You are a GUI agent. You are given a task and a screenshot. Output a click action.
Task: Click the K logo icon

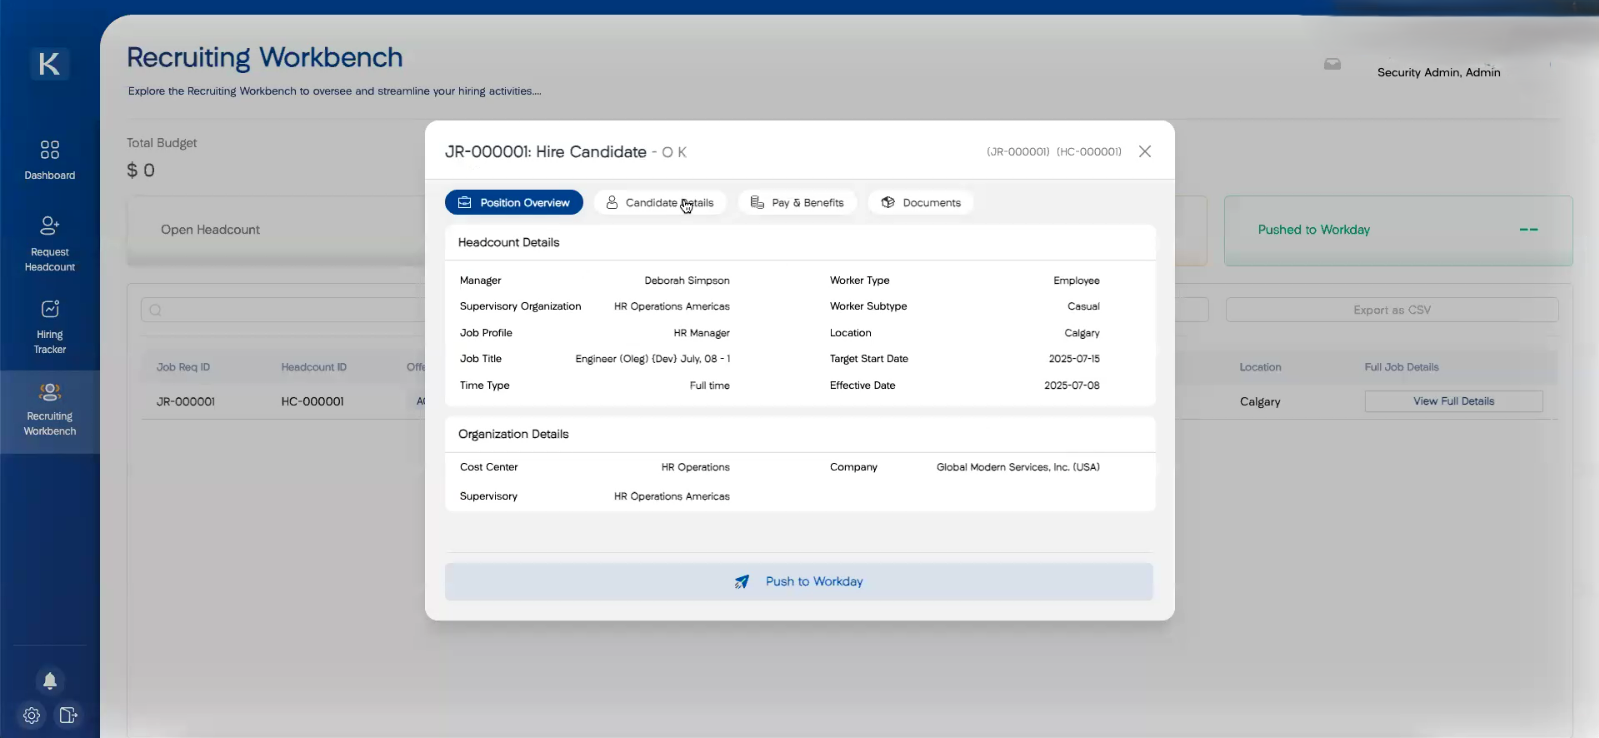(49, 64)
